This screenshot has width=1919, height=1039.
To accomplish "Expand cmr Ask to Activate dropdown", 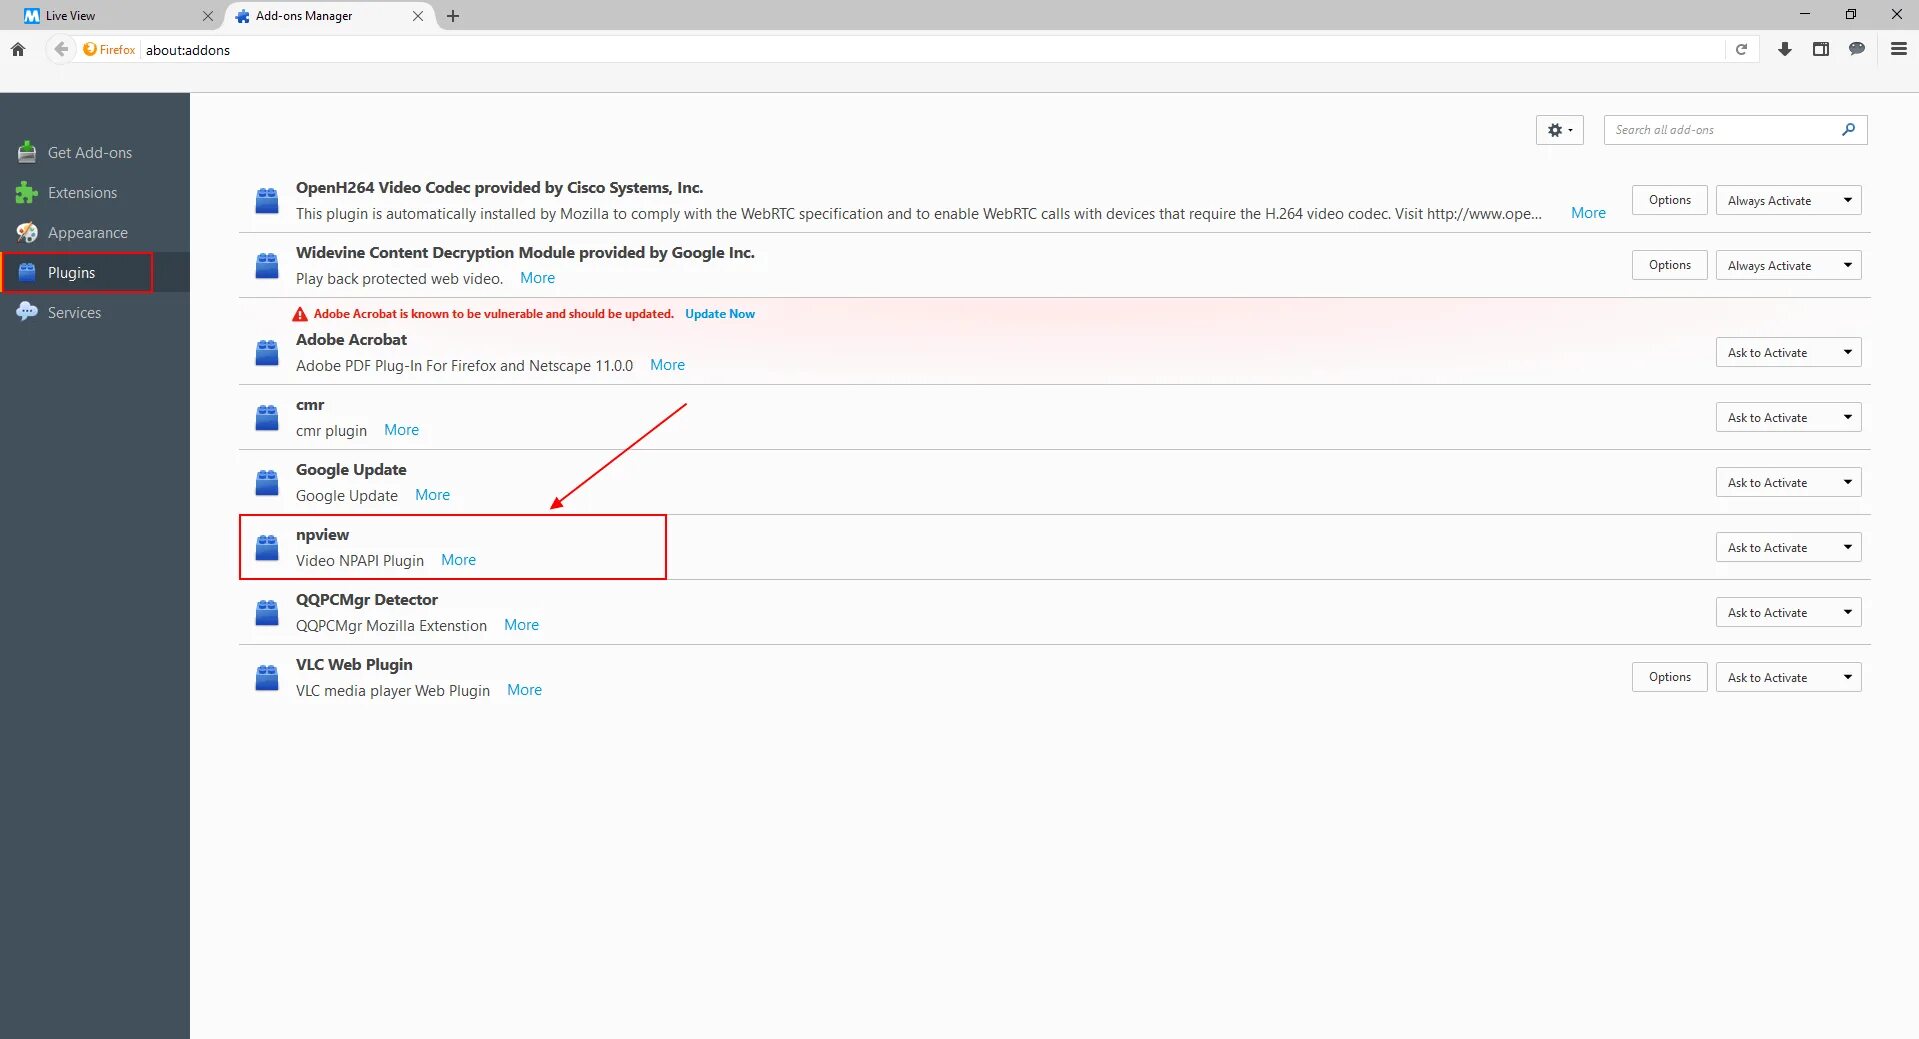I will (x=1788, y=417).
